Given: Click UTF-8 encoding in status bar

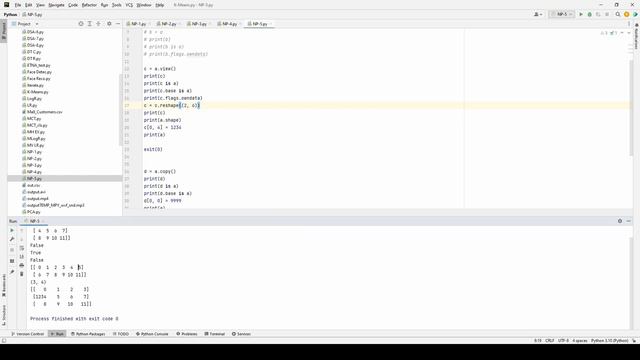Looking at the screenshot, I should tap(563, 340).
